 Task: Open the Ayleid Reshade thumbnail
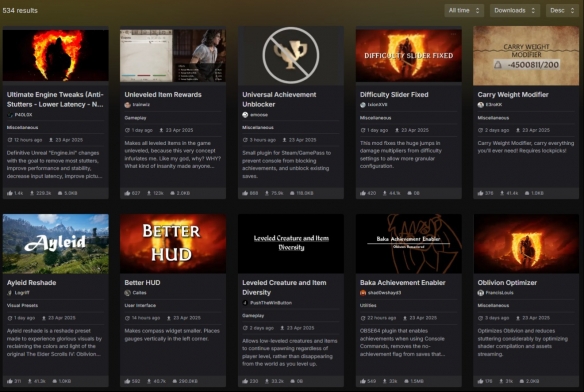[55, 243]
